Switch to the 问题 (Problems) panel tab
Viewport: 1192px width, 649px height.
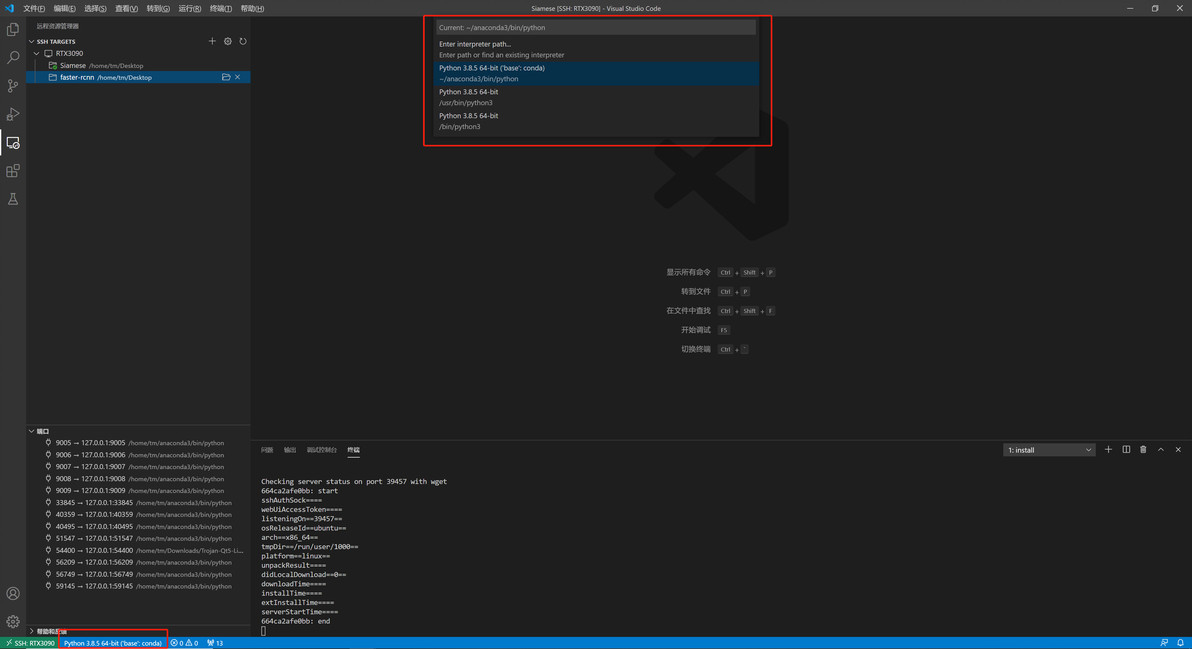click(267, 450)
